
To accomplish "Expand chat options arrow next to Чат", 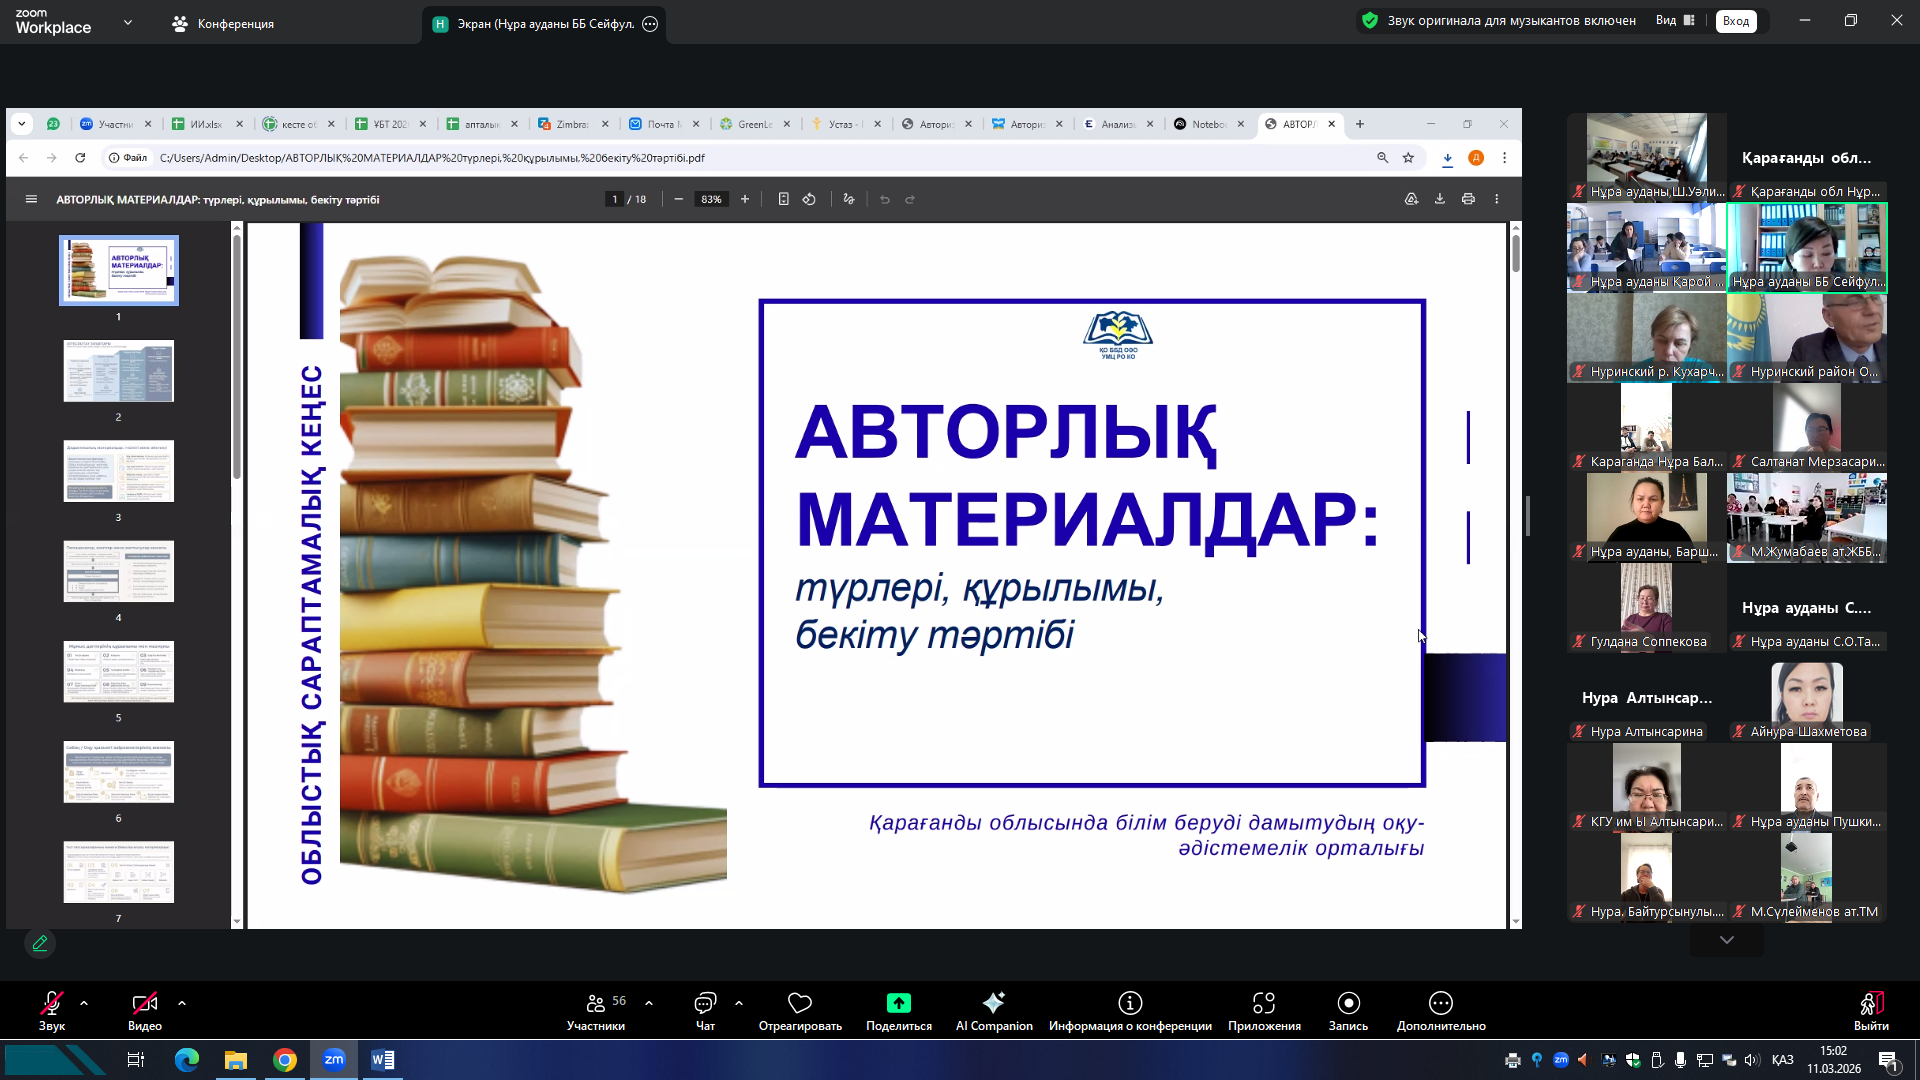I will (x=739, y=1002).
